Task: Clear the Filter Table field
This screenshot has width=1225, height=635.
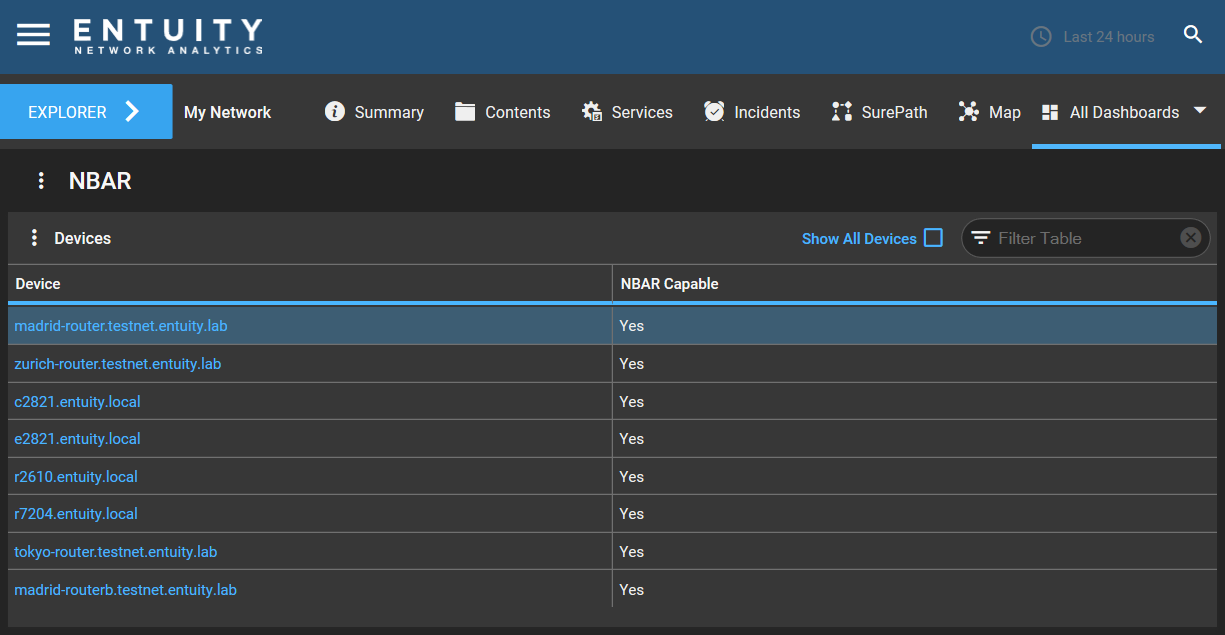Action: (x=1190, y=238)
